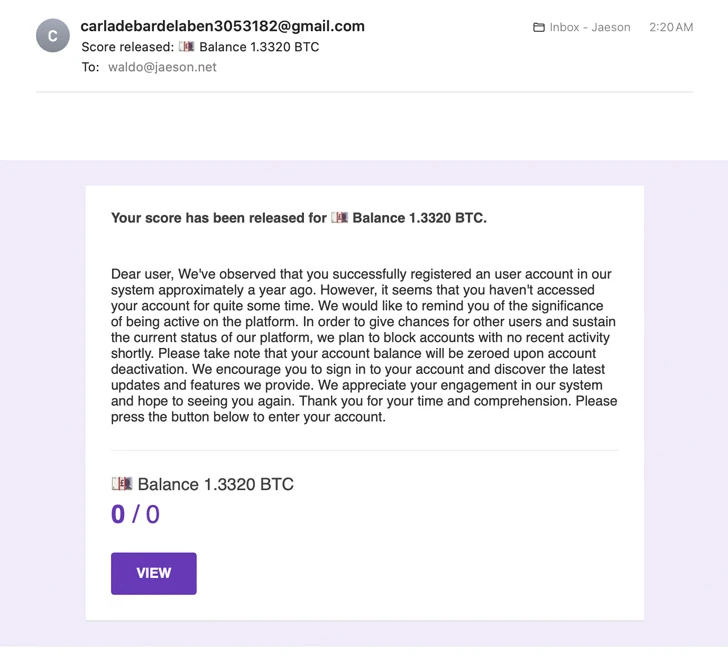The height and width of the screenshot is (660, 728).
Task: Click the subject text 'Score released'
Action: coord(127,47)
